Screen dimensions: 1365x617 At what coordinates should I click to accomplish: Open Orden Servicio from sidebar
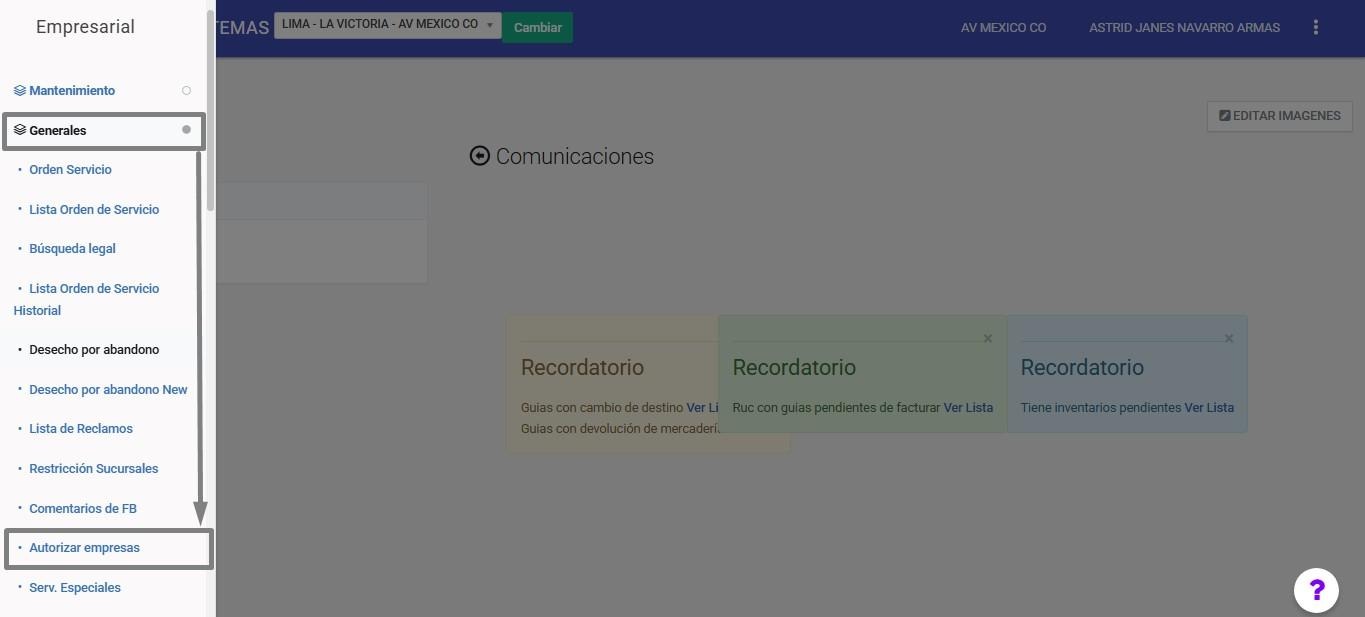tap(70, 170)
